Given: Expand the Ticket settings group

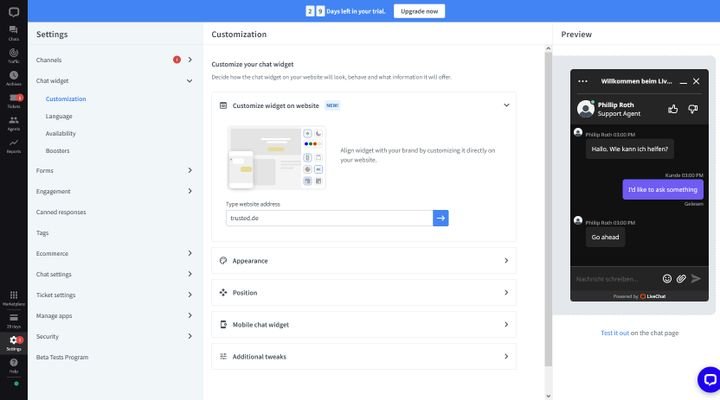Looking at the screenshot, I should click(190, 295).
